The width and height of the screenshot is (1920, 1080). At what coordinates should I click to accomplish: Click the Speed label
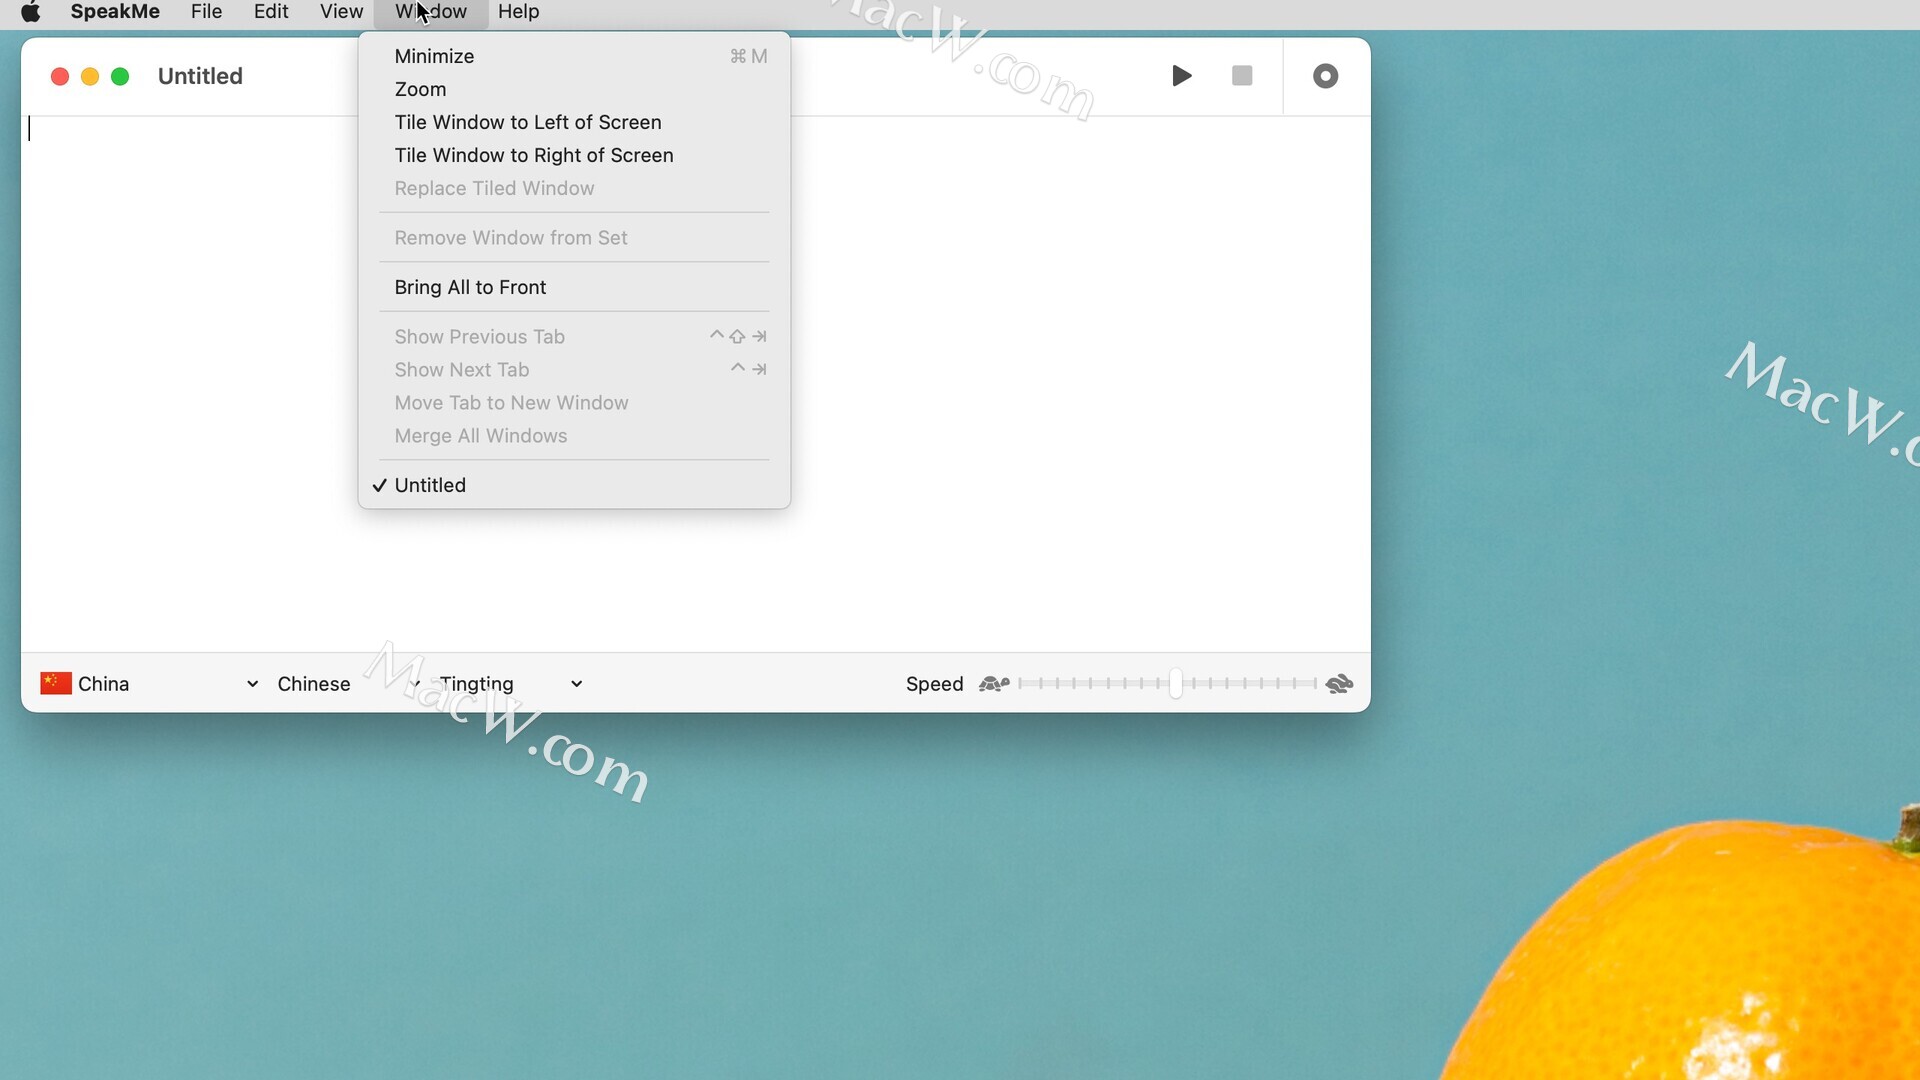(x=934, y=684)
